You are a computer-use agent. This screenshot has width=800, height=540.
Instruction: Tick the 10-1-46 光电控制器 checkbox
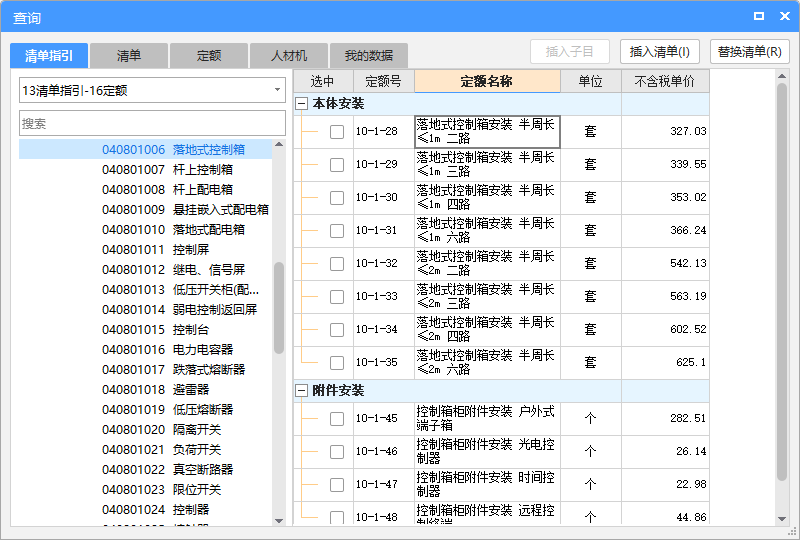337,452
